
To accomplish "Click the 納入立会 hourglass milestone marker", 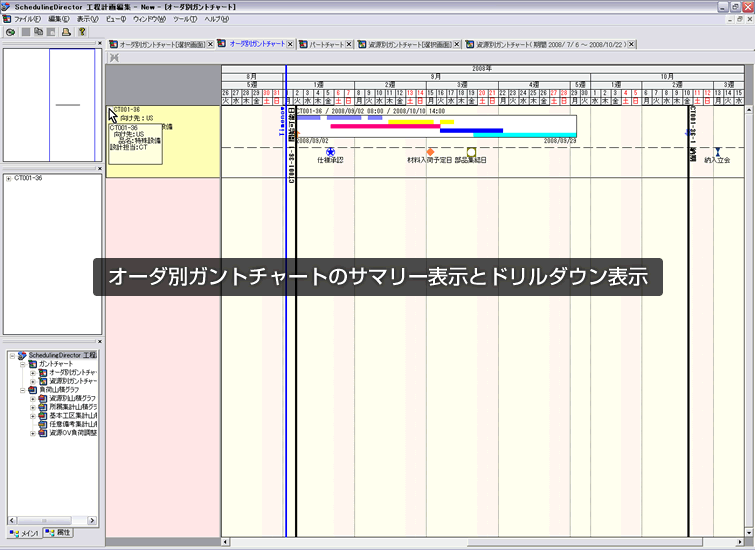I will [x=717, y=152].
